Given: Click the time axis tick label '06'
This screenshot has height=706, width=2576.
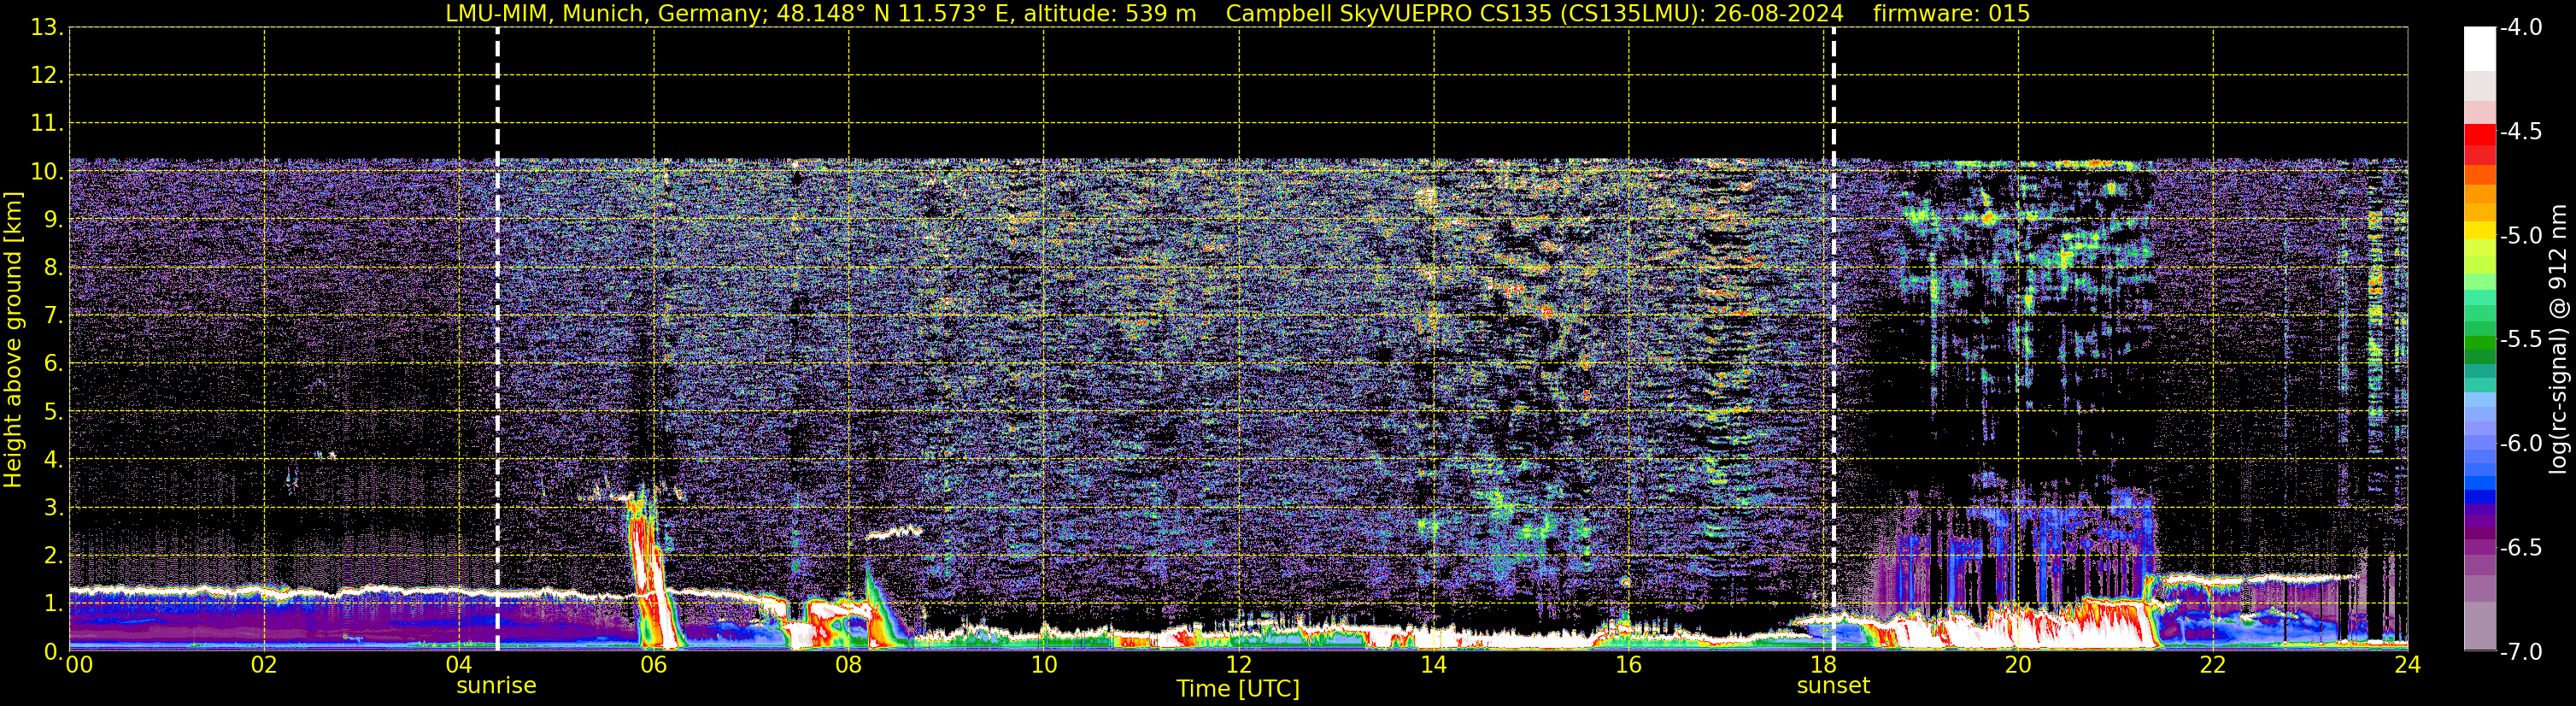Looking at the screenshot, I should (654, 666).
